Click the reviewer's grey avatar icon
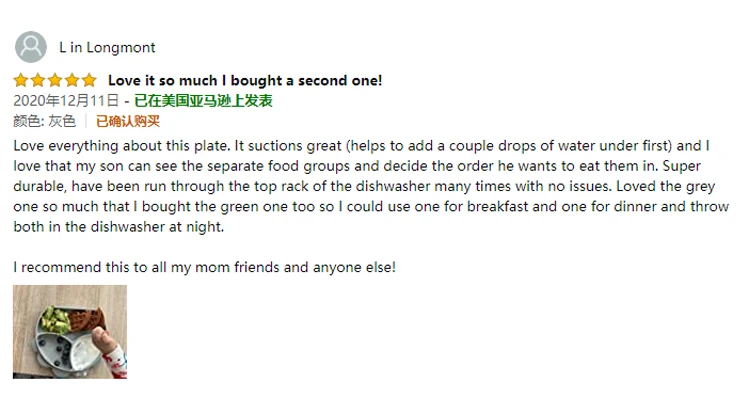Viewport: 750px width, 400px height. tap(31, 47)
